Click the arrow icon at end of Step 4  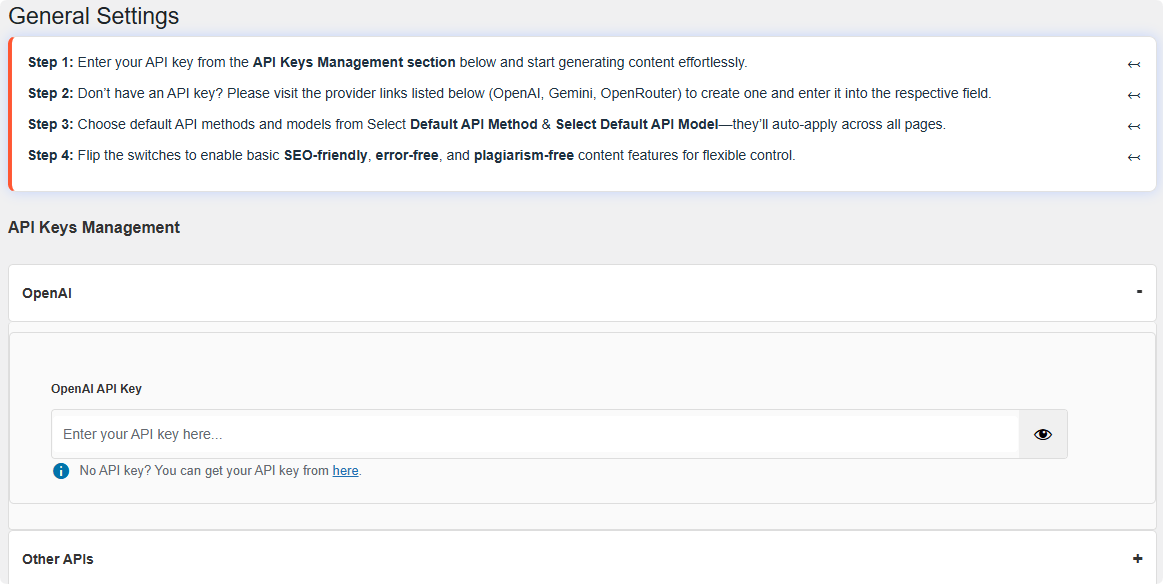coord(1133,157)
